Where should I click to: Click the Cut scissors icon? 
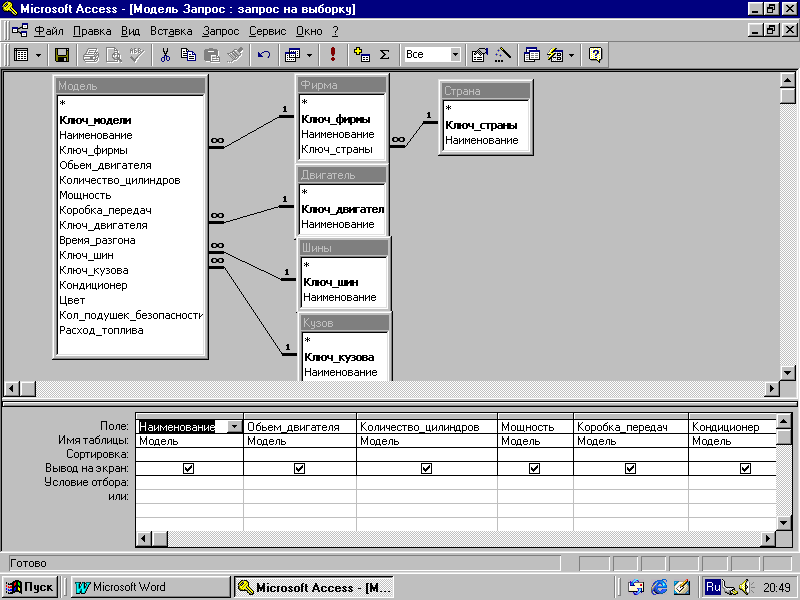point(166,55)
